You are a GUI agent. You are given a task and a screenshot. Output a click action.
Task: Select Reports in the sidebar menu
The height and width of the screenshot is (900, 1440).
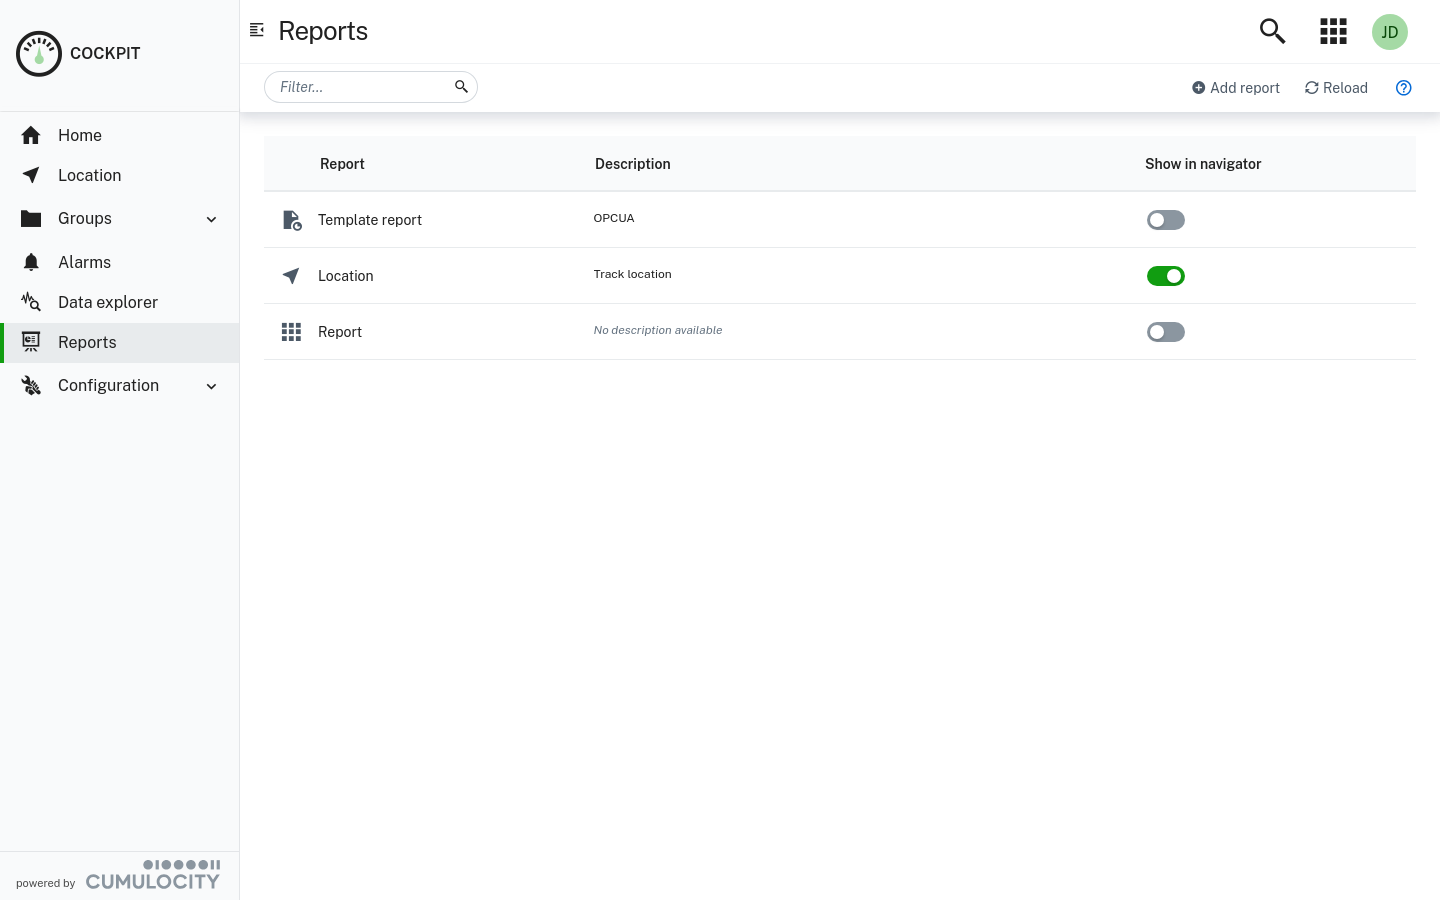point(87,342)
